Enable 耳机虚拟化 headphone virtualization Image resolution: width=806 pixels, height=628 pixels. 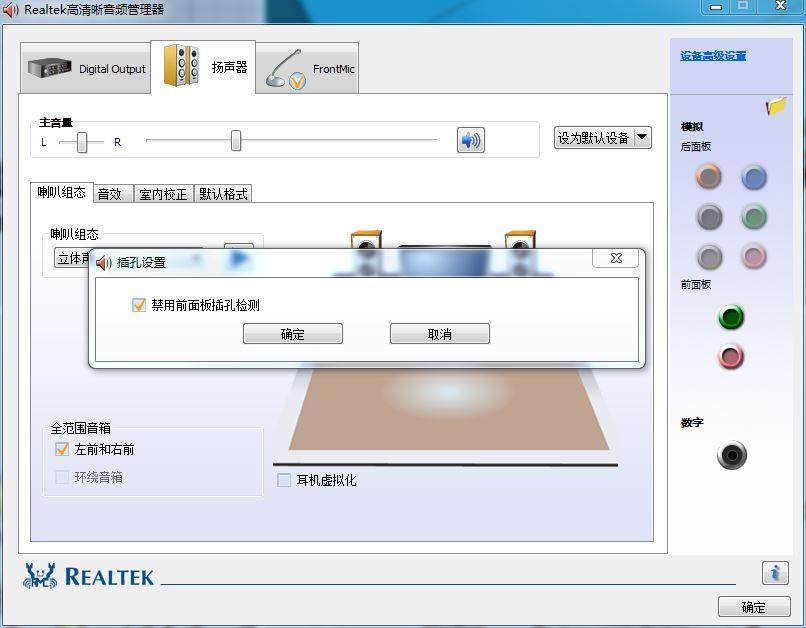pos(283,480)
